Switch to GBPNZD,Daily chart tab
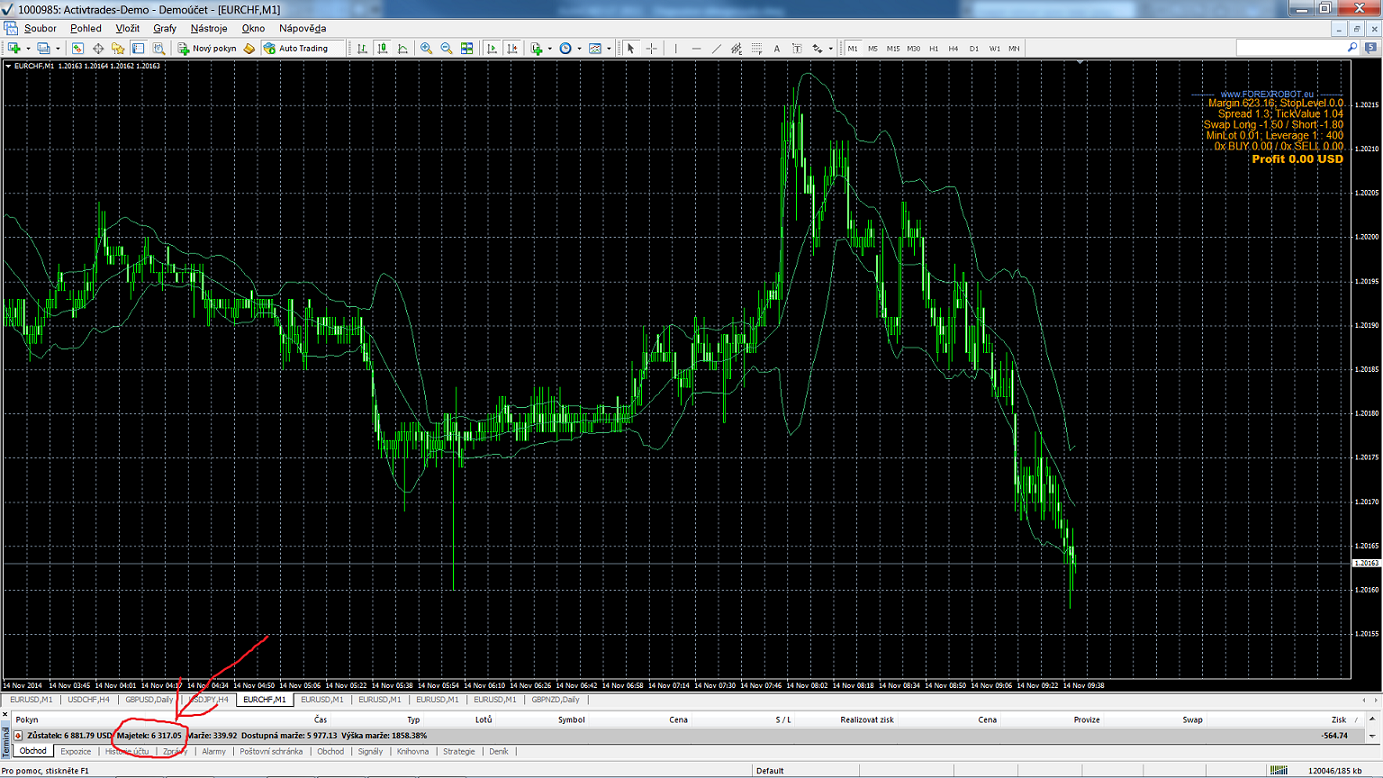 pos(555,700)
